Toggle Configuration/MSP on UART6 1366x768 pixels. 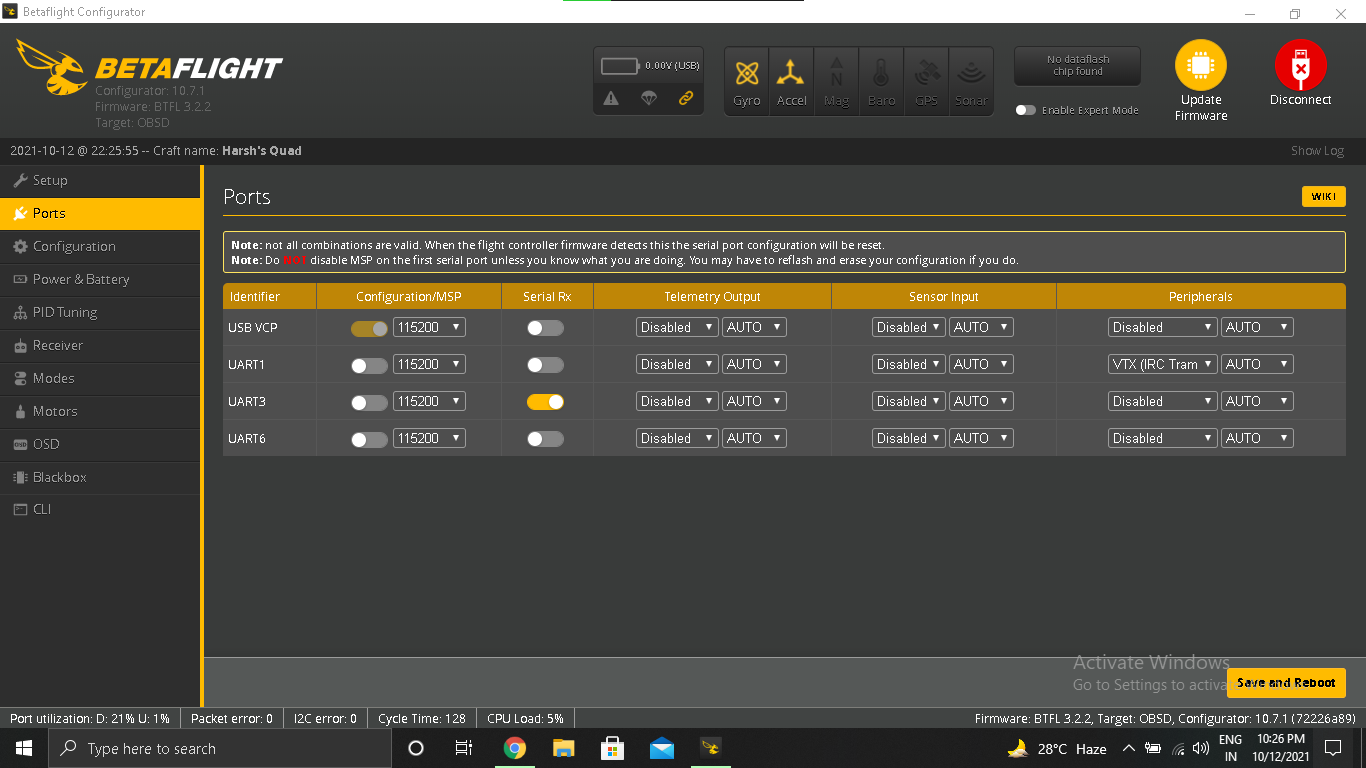[x=369, y=439]
